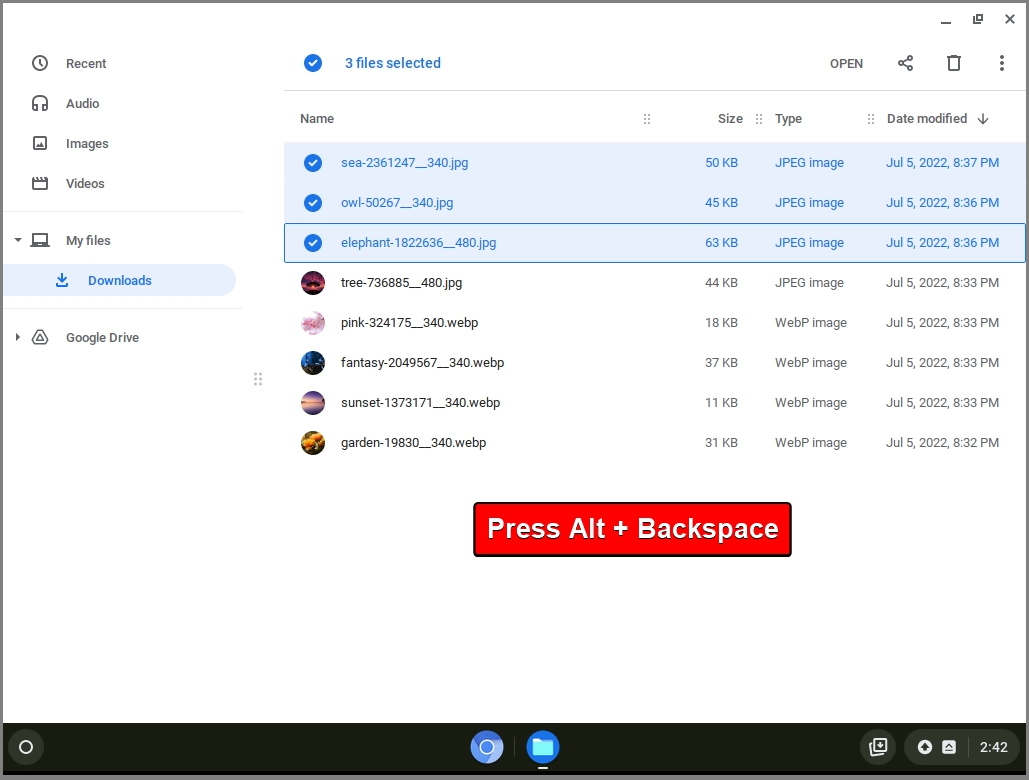Collapse the My files section
The height and width of the screenshot is (780, 1029).
click(17, 240)
